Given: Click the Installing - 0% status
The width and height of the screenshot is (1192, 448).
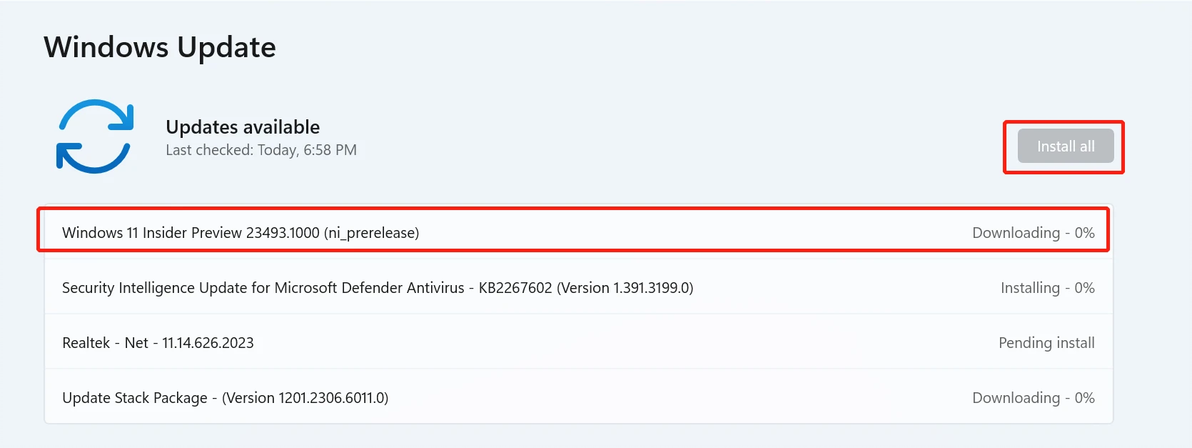Looking at the screenshot, I should click(x=1047, y=288).
